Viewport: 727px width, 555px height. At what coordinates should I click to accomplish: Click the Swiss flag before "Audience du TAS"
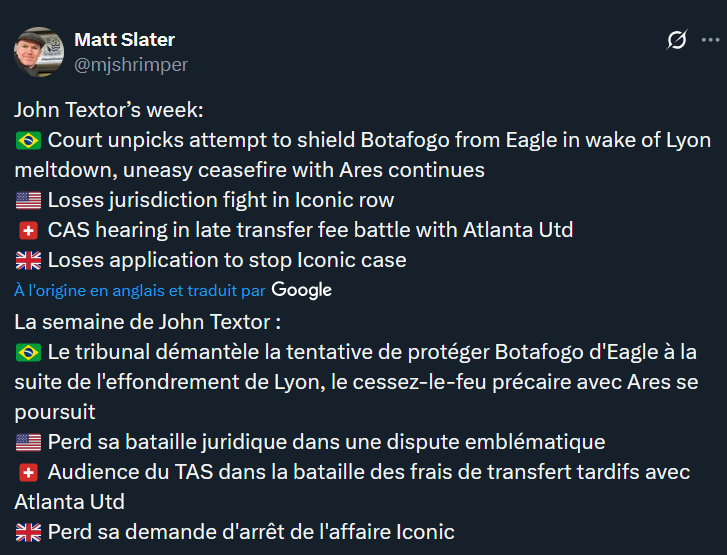click(x=28, y=472)
